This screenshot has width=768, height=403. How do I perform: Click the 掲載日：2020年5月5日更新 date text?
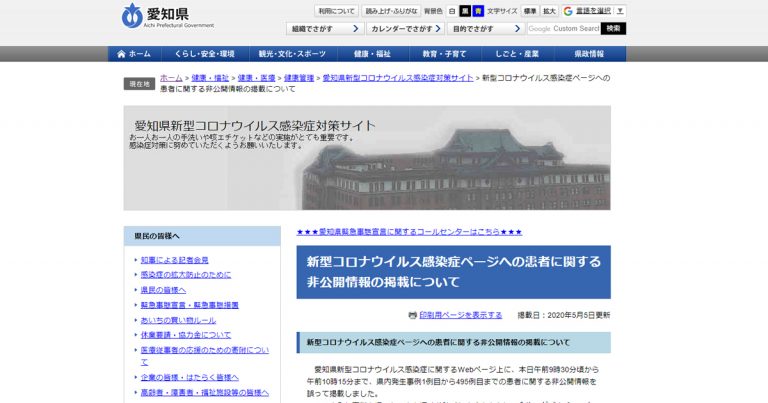564,315
